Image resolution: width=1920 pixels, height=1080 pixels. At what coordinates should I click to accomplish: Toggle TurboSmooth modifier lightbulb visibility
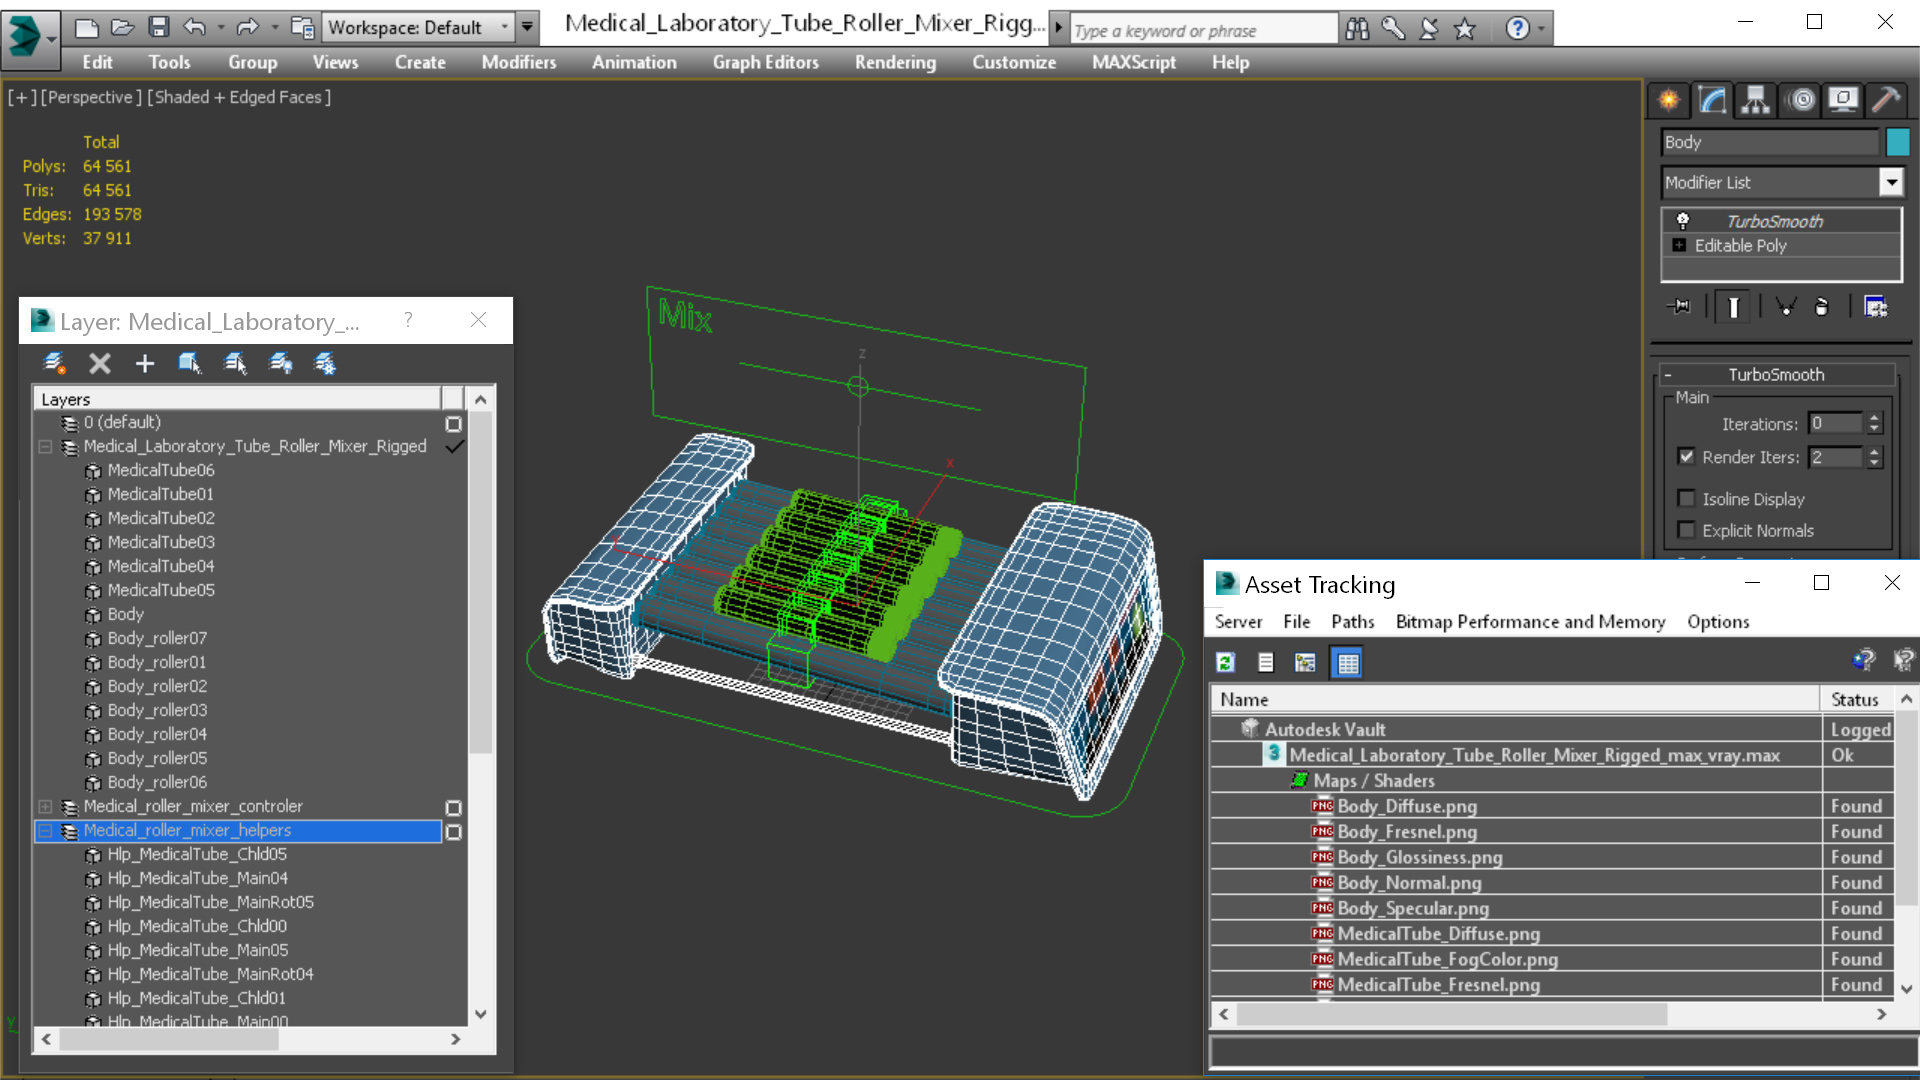coord(1683,221)
